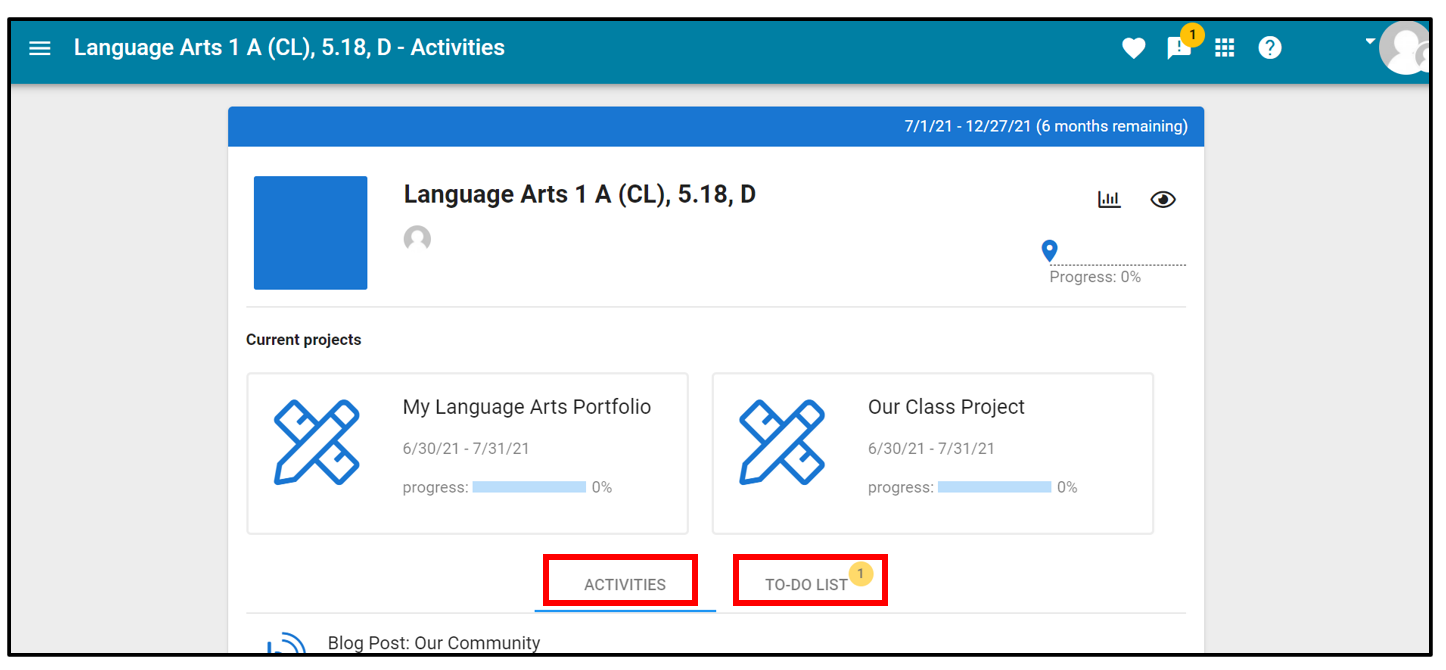Open the apps grid icon
The image size is (1446, 670).
(x=1225, y=48)
